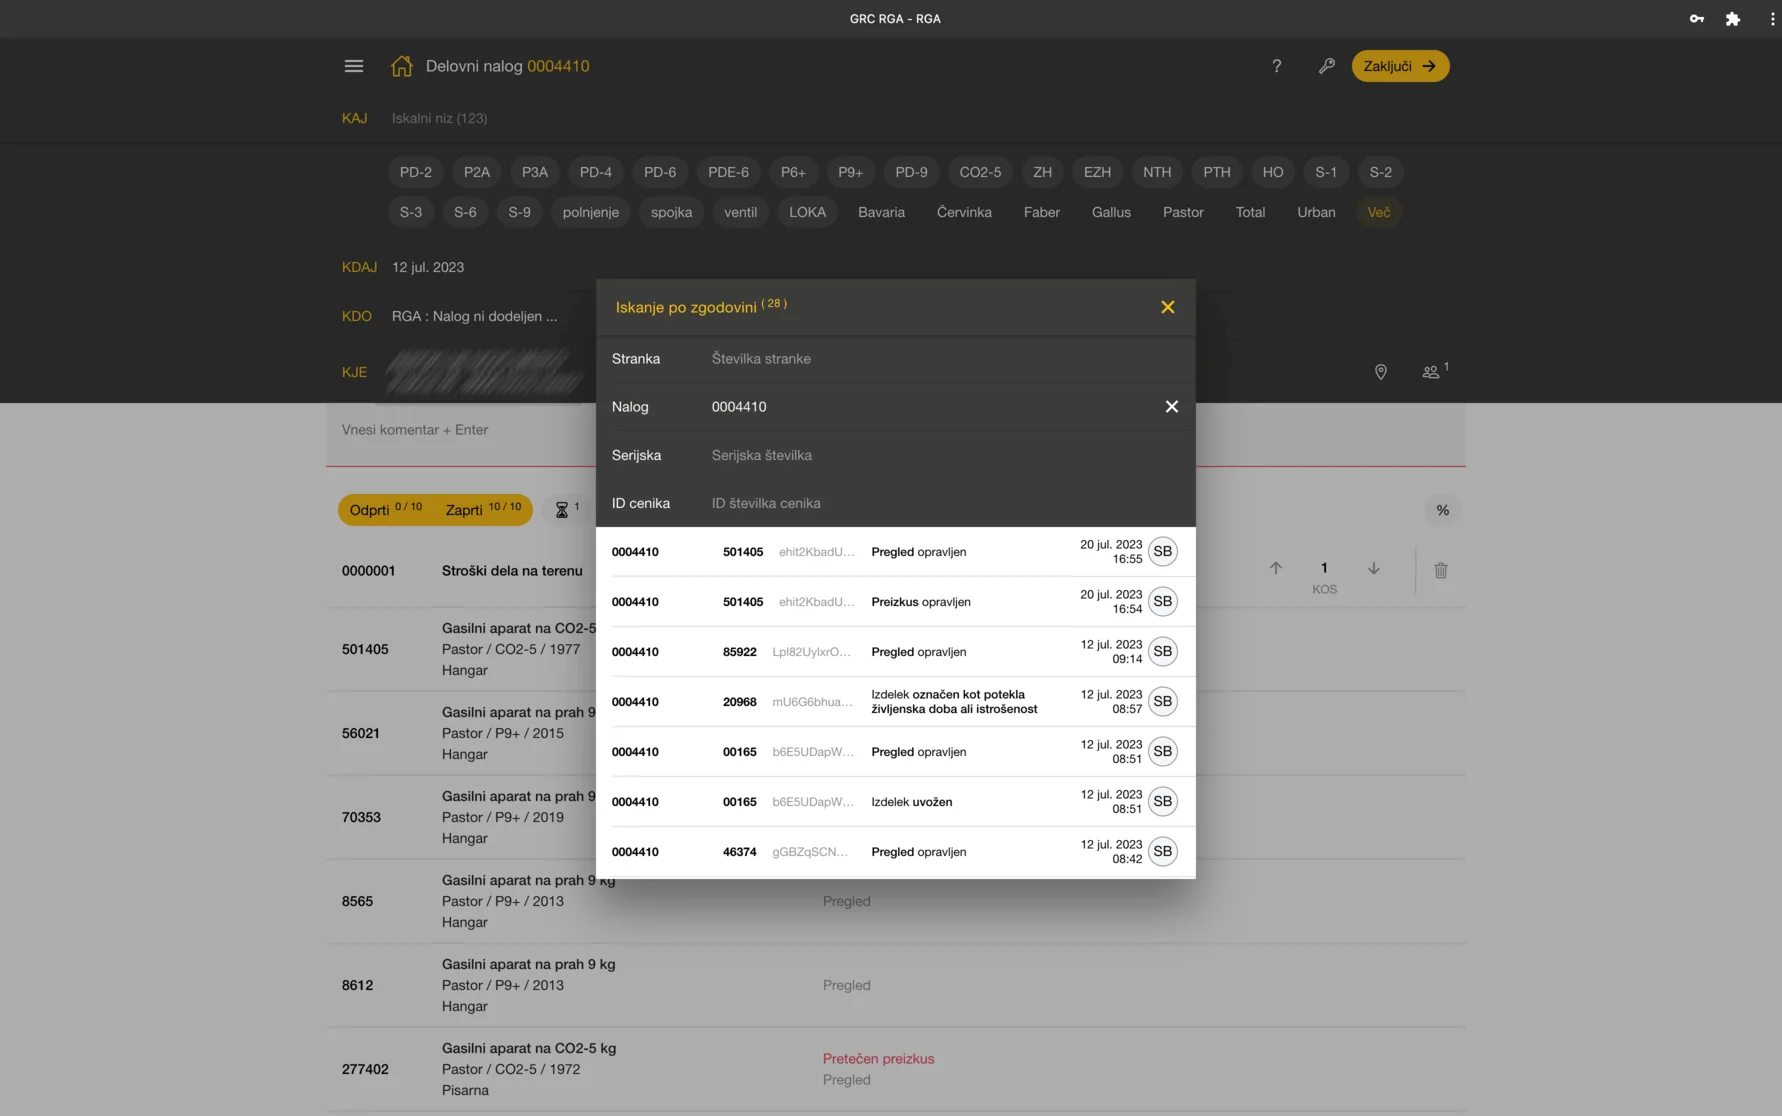Toggle the CO2-5 filter chip
Viewport: 1782px width, 1116px height.
[x=979, y=172]
